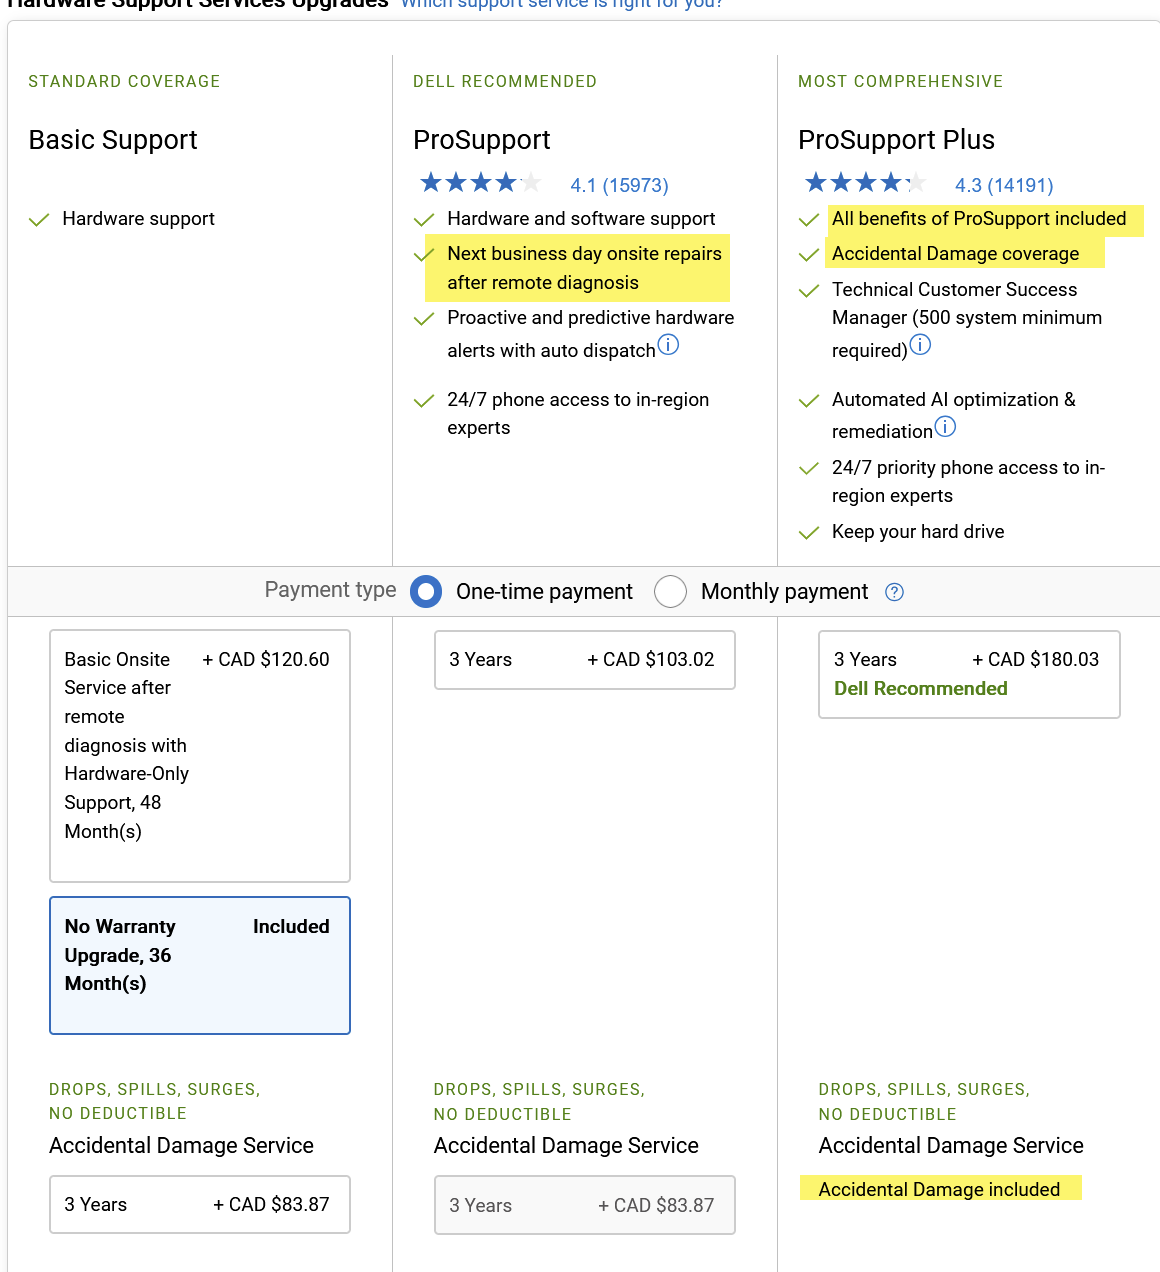Select ProSupport 3 Years CAD $103.02 option
Screen dimensions: 1160x1272
(x=585, y=660)
